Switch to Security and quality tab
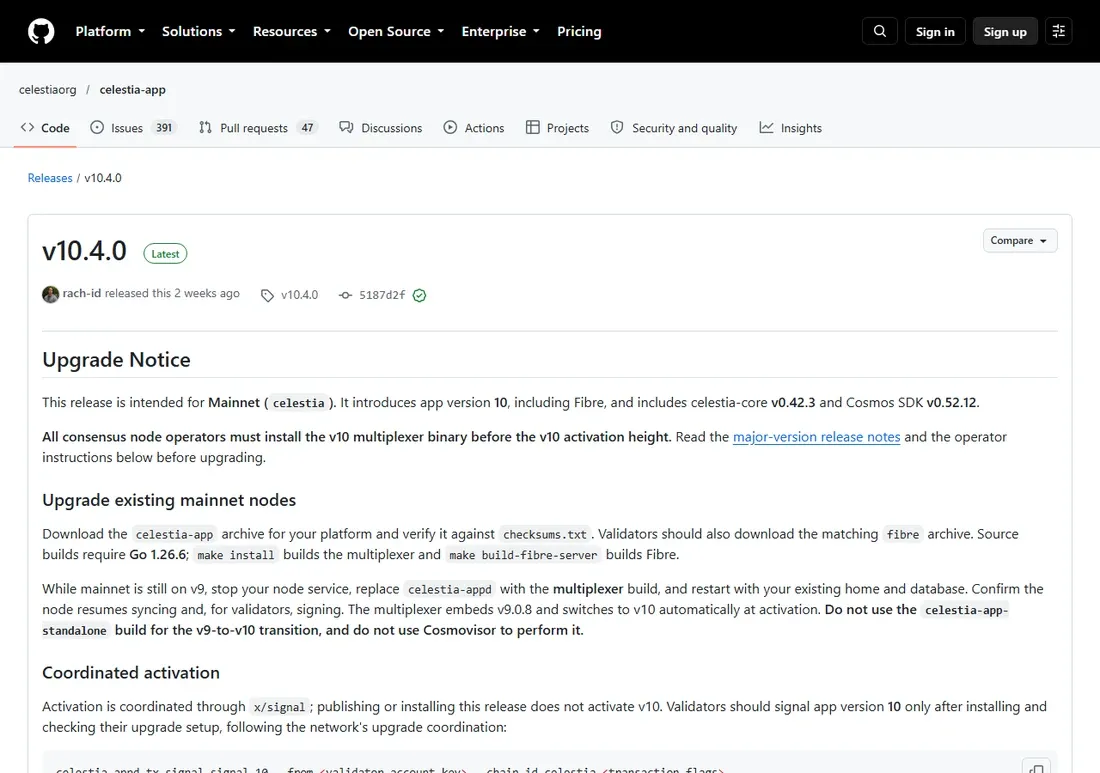The height and width of the screenshot is (773, 1100). 674,128
